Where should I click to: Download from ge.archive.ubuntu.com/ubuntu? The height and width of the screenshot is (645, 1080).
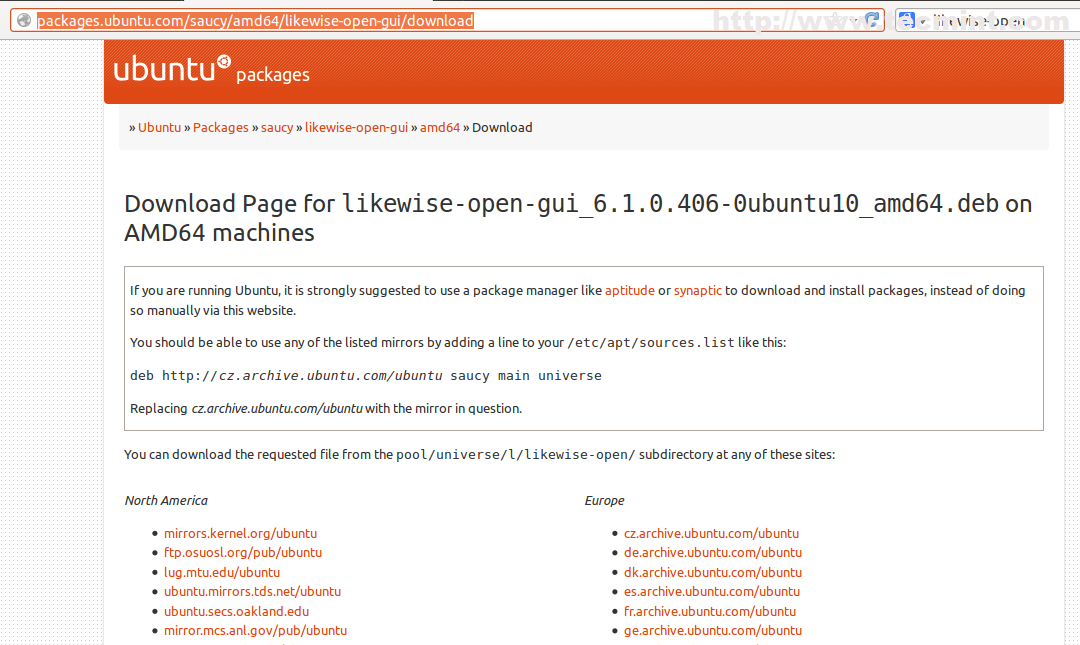coord(713,631)
